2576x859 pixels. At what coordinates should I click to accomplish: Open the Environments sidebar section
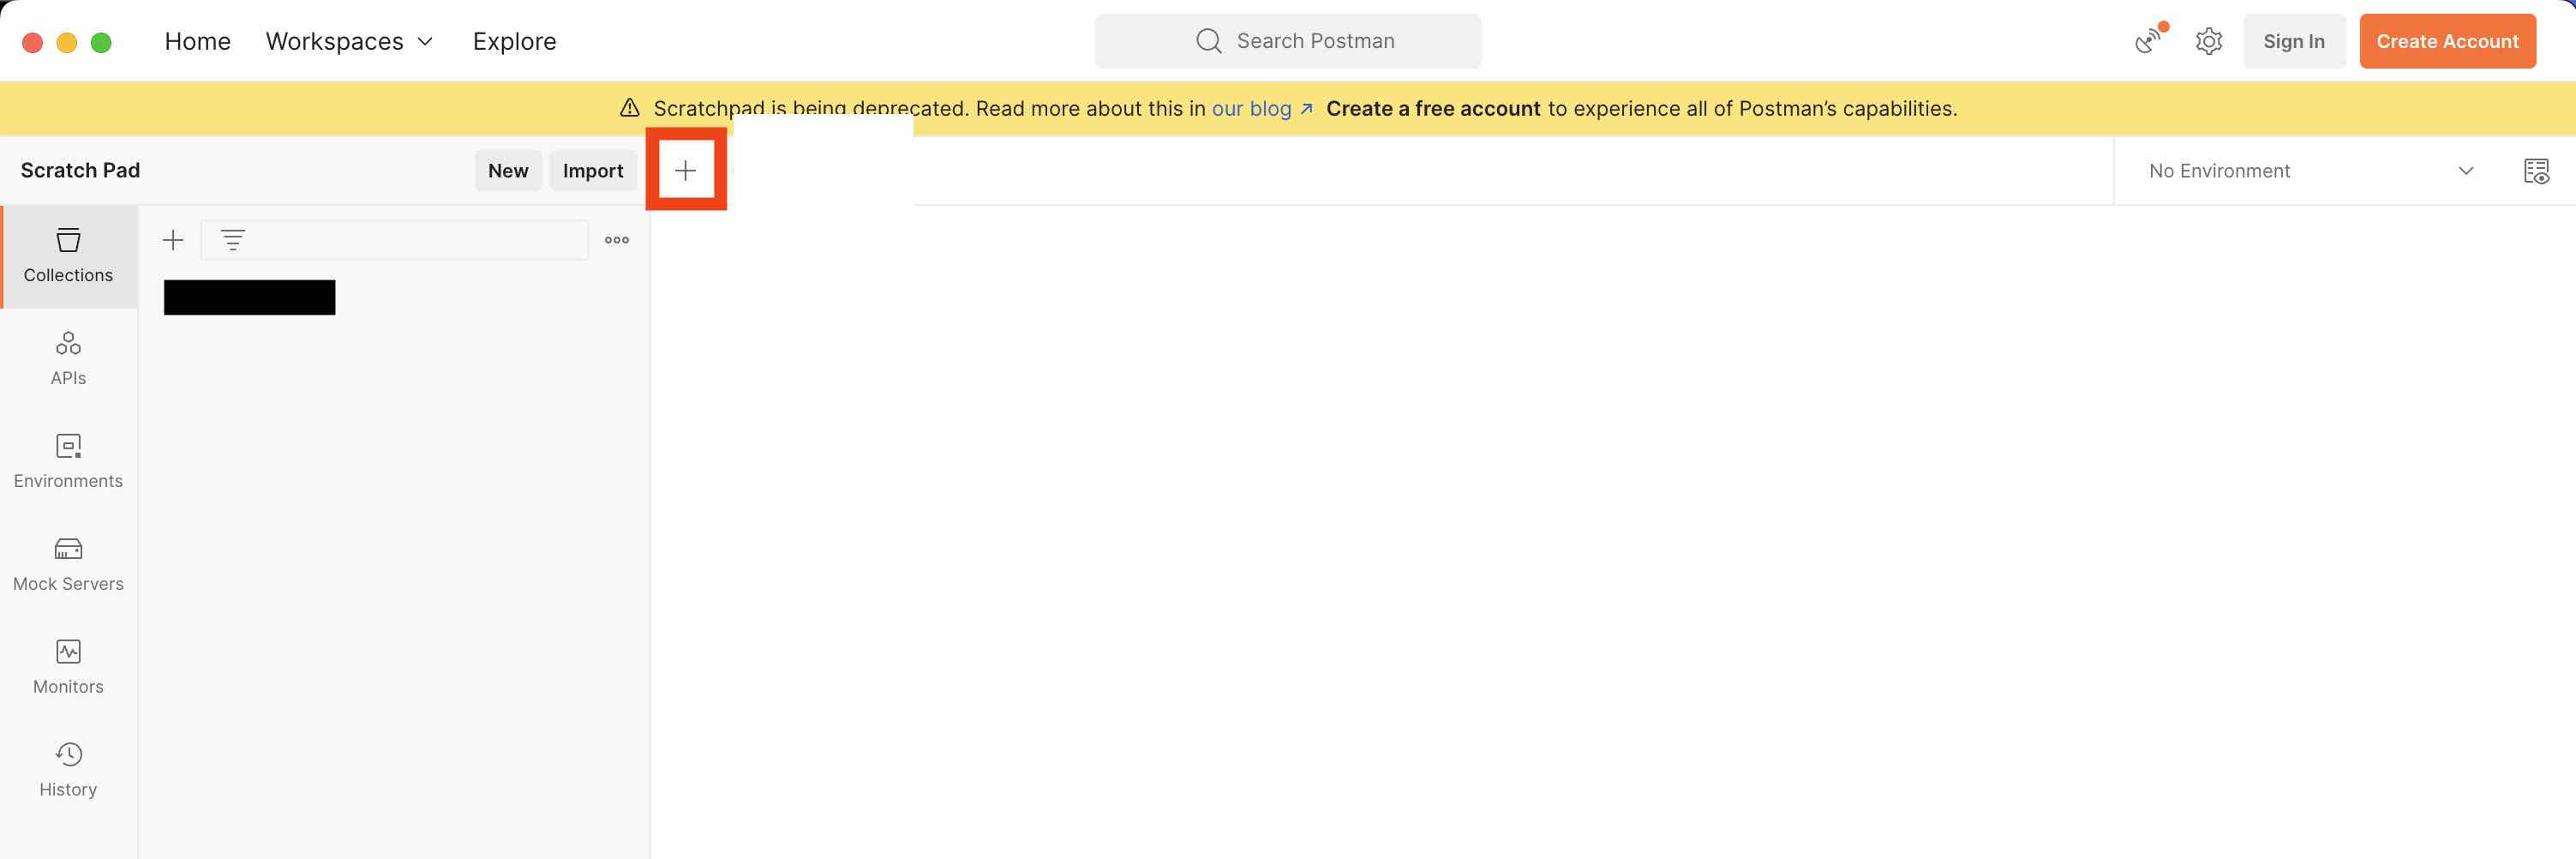(x=68, y=462)
